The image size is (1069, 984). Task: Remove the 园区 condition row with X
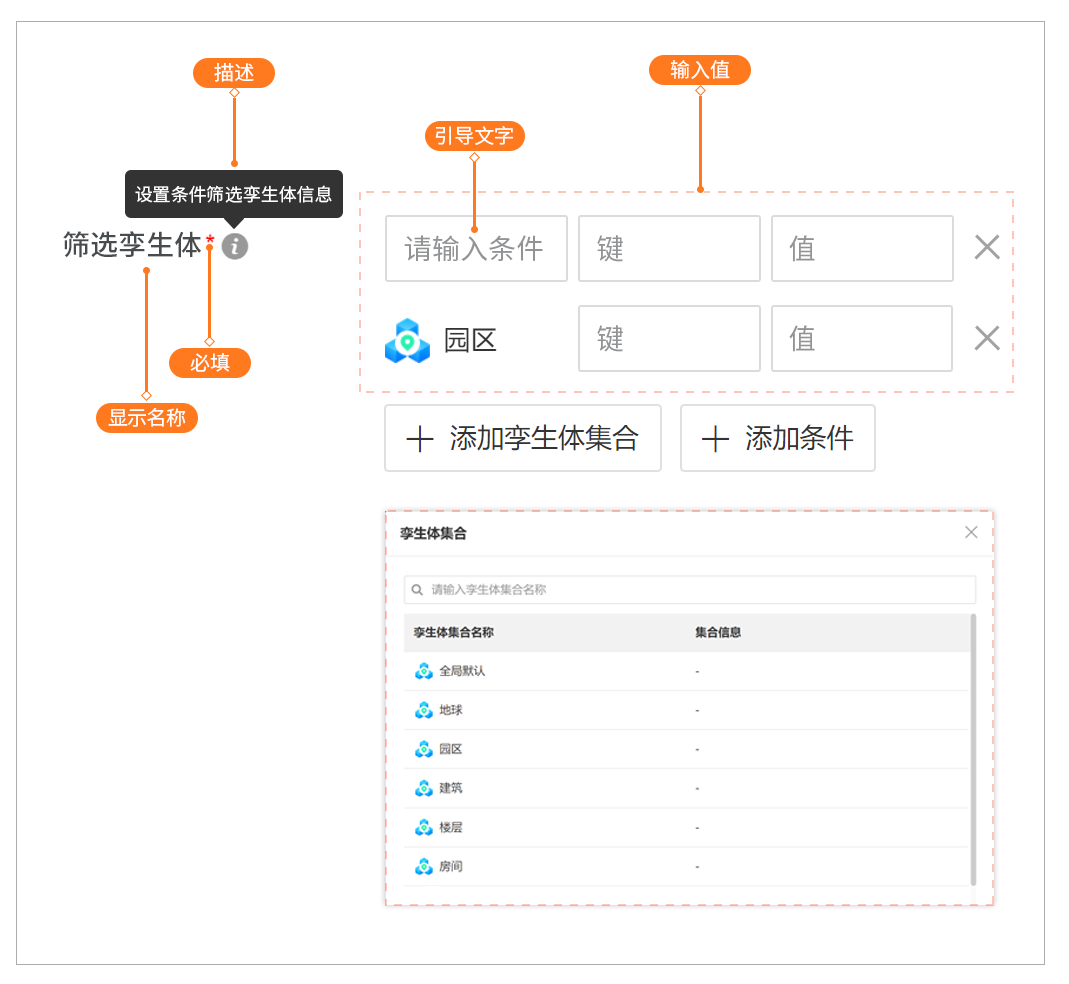point(986,339)
